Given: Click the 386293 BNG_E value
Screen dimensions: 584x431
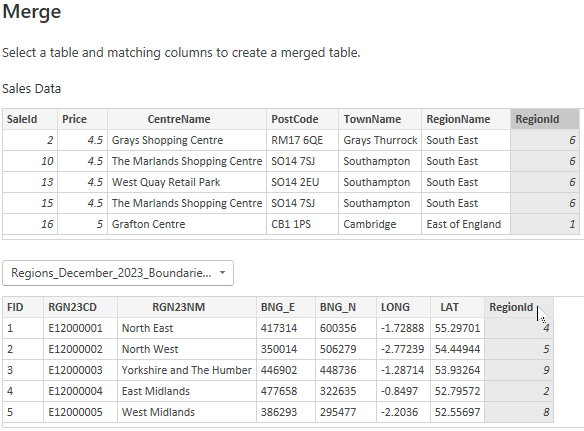Looking at the screenshot, I should (x=286, y=412).
